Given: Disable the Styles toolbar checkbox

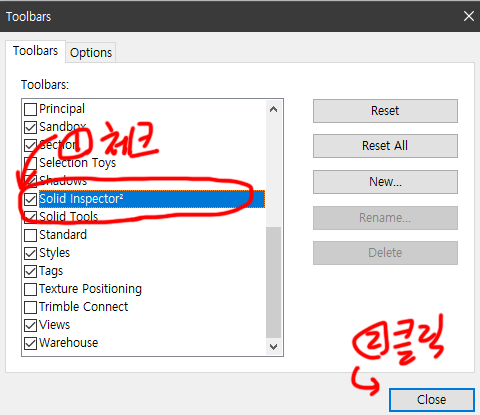Looking at the screenshot, I should [x=30, y=253].
